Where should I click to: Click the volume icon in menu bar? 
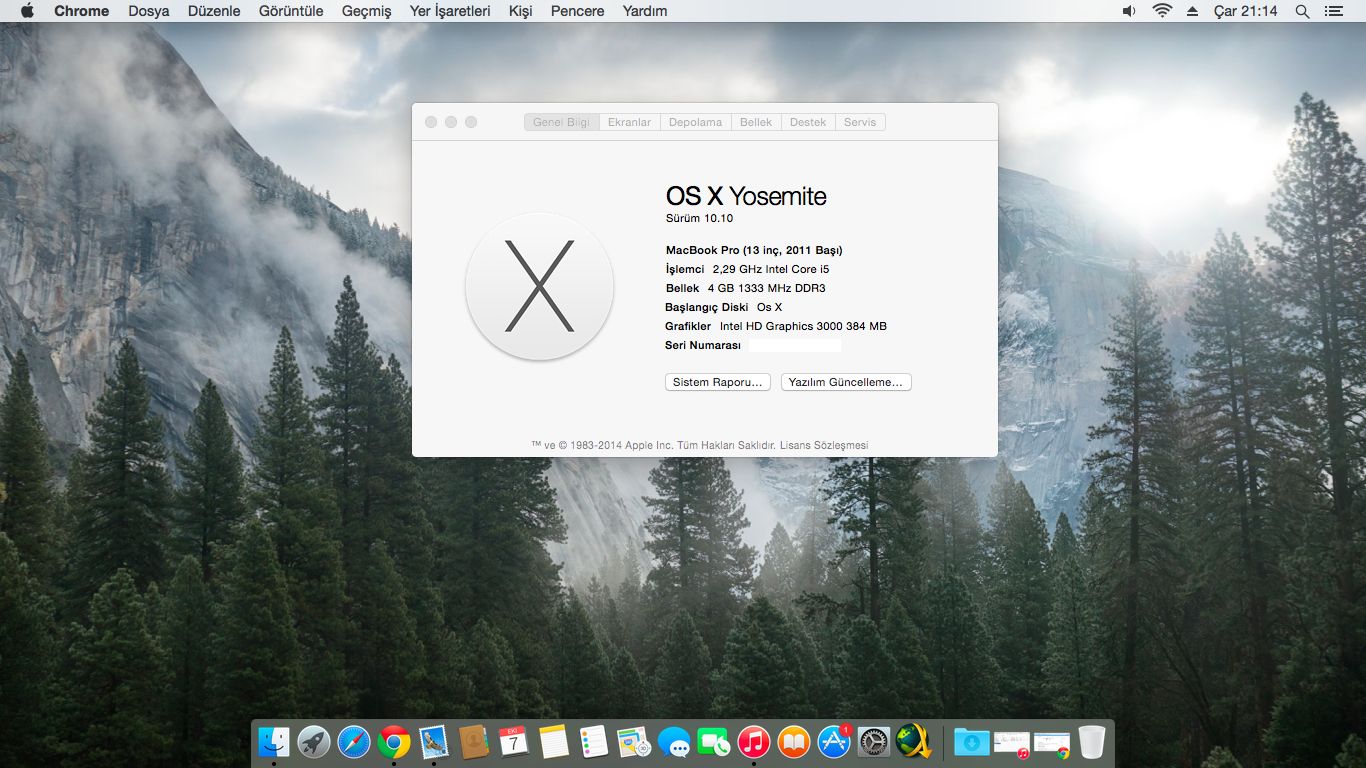coord(1129,11)
